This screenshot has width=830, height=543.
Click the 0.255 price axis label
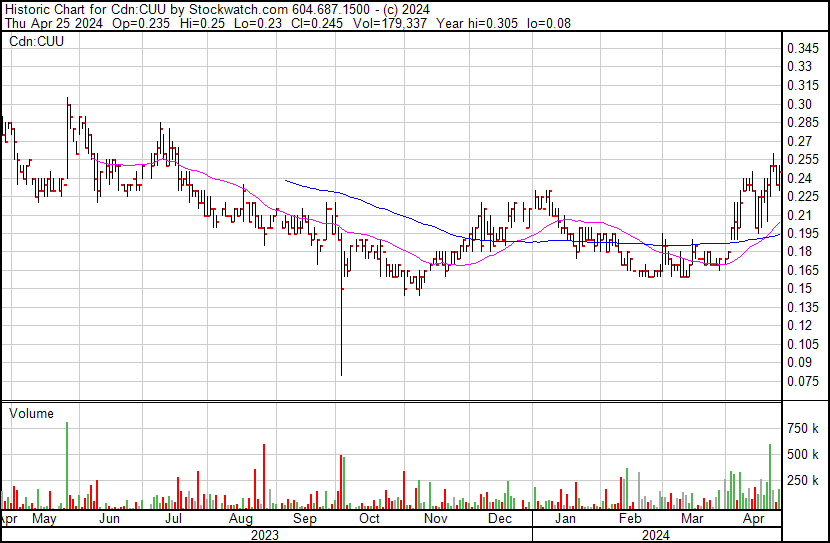[x=803, y=159]
